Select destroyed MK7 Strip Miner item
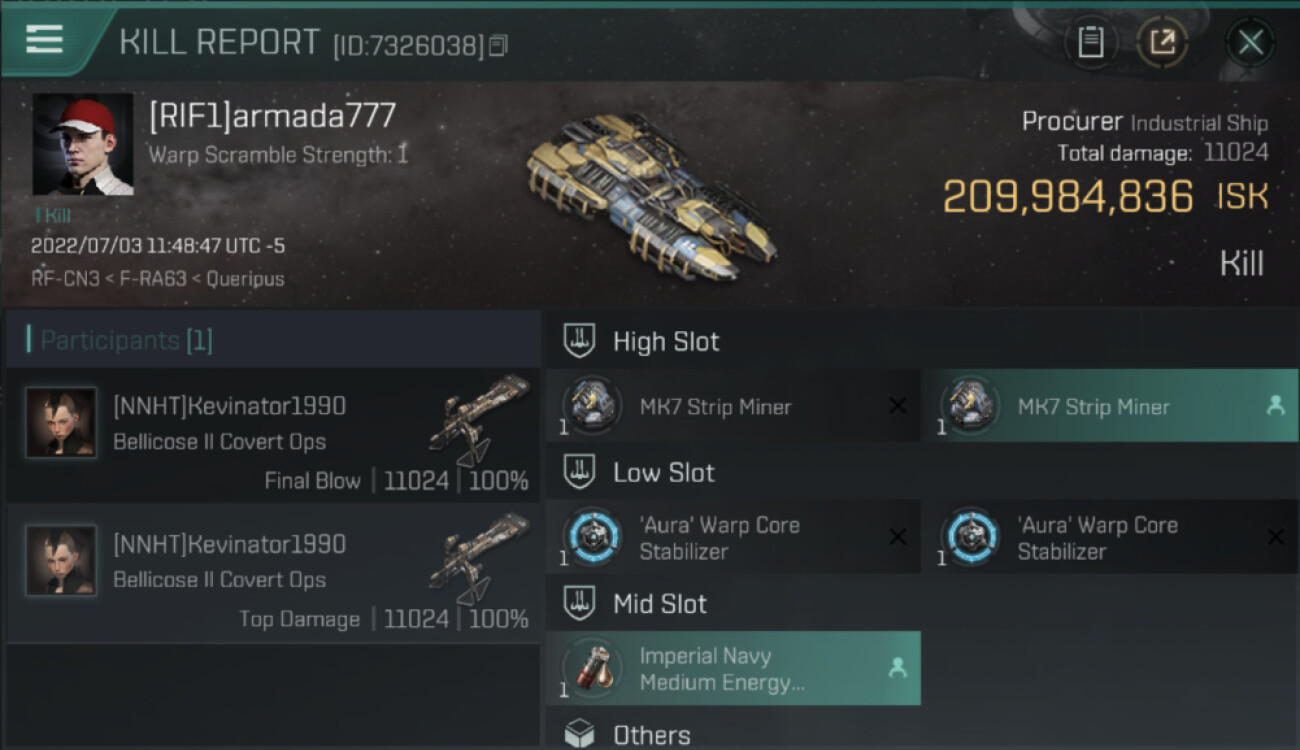 point(733,406)
